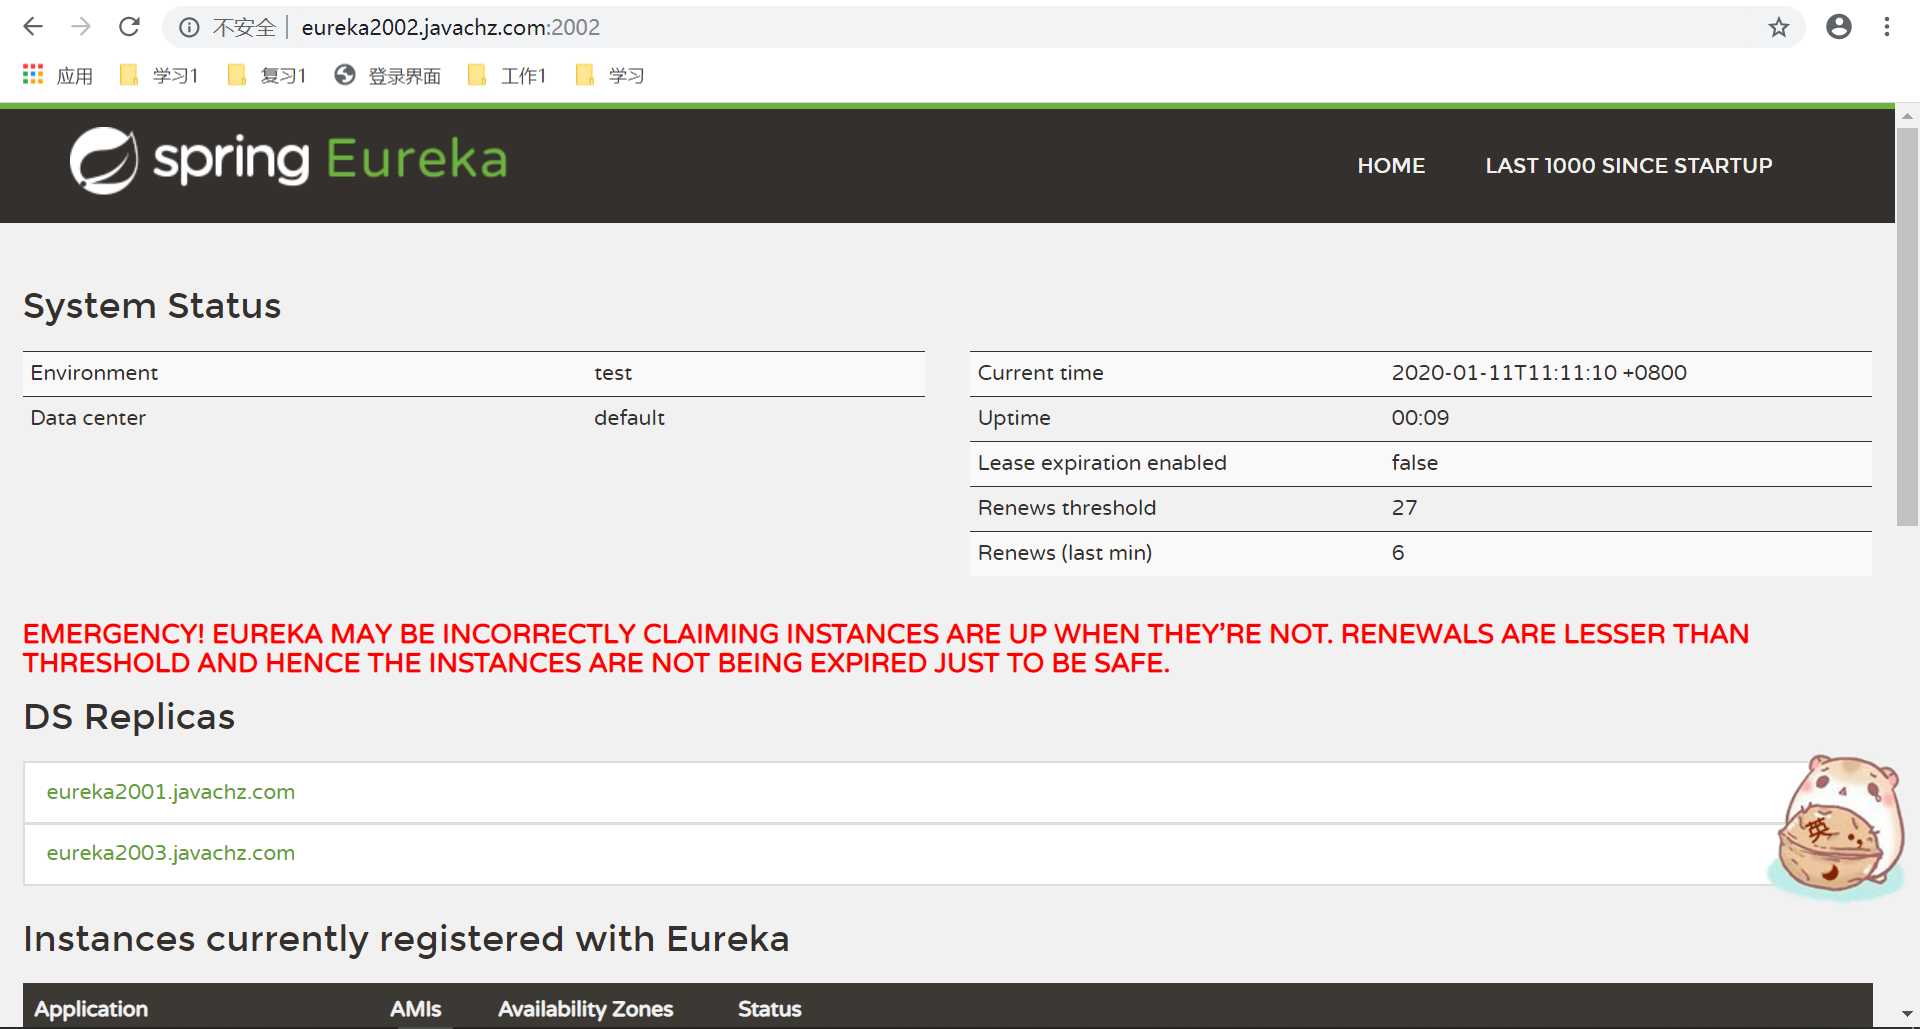Open eureka2001.javachz.com replica link
Screen dimensions: 1920x1029
[171, 792]
